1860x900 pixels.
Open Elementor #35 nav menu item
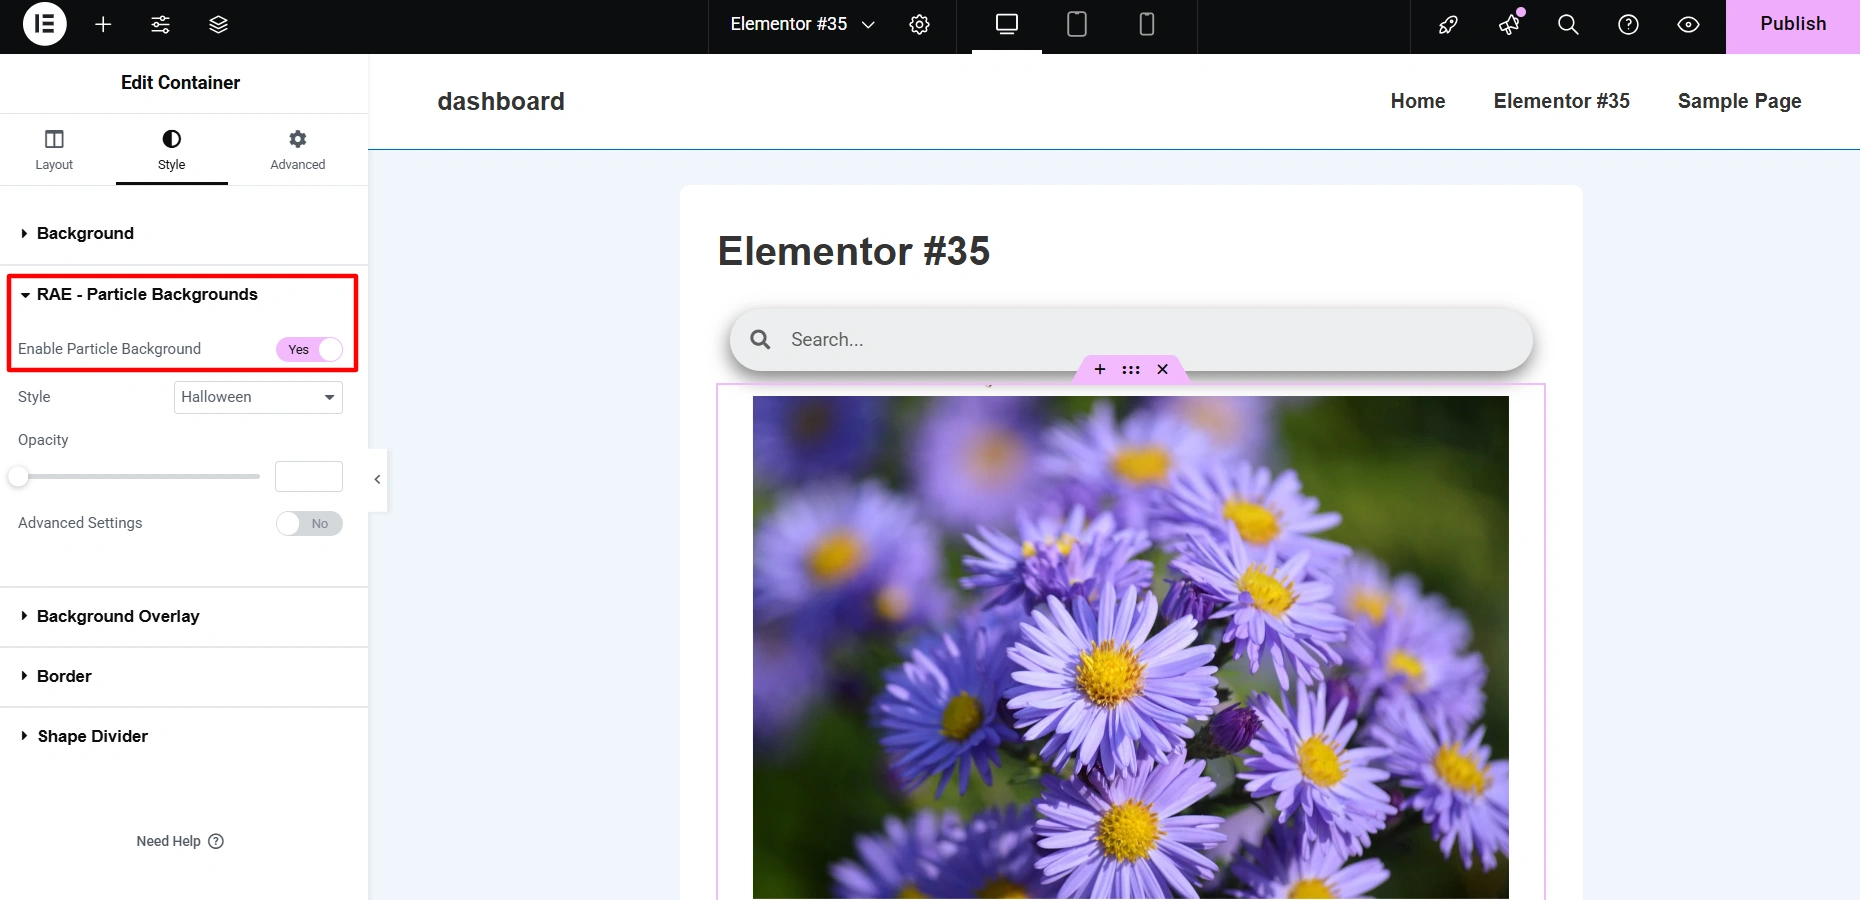click(x=1562, y=101)
